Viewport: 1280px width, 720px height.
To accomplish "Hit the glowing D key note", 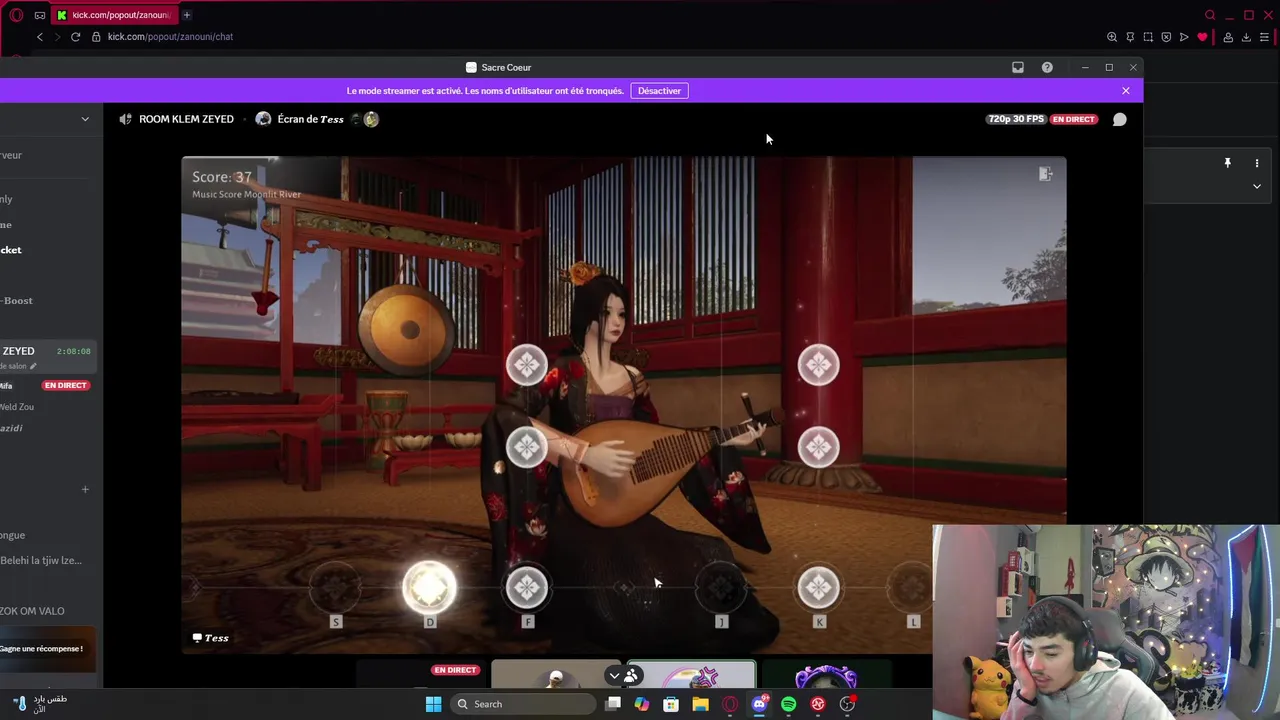I will click(x=429, y=587).
